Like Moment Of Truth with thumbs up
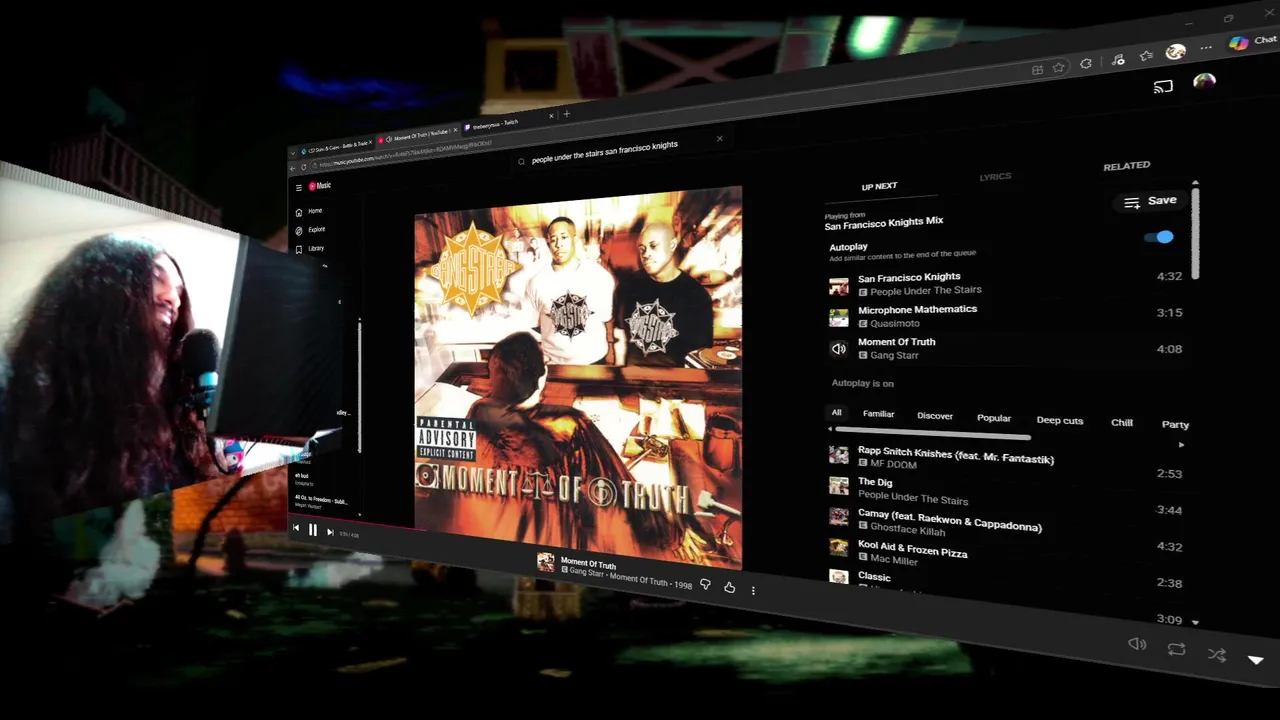The height and width of the screenshot is (720, 1280). point(729,587)
